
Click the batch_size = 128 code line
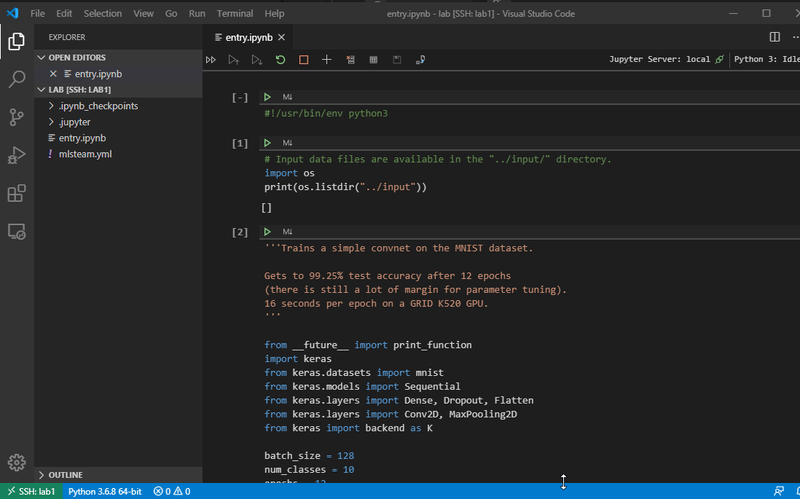309,456
